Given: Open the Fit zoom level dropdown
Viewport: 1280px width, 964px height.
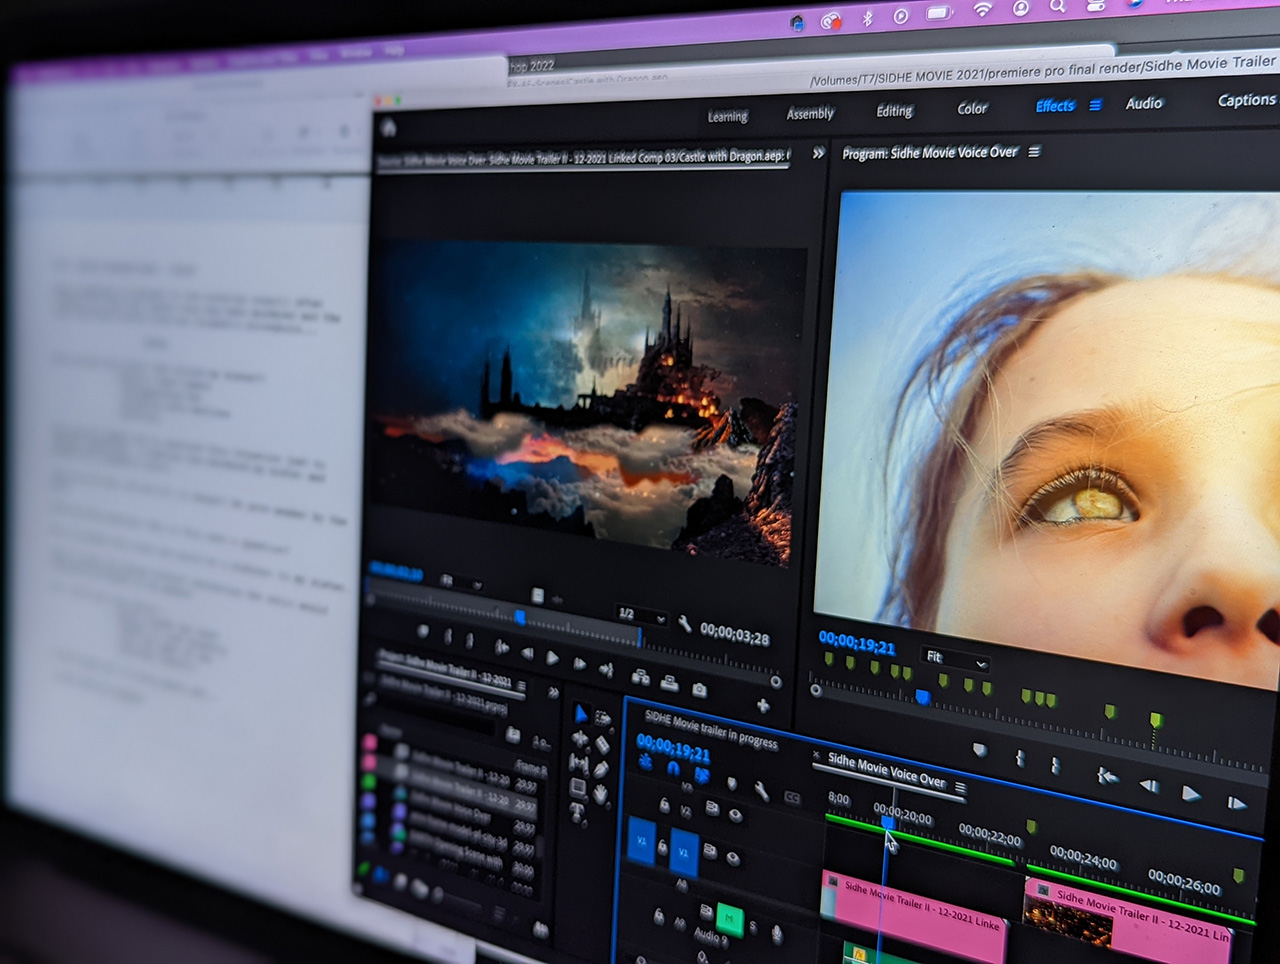Looking at the screenshot, I should pos(956,660).
